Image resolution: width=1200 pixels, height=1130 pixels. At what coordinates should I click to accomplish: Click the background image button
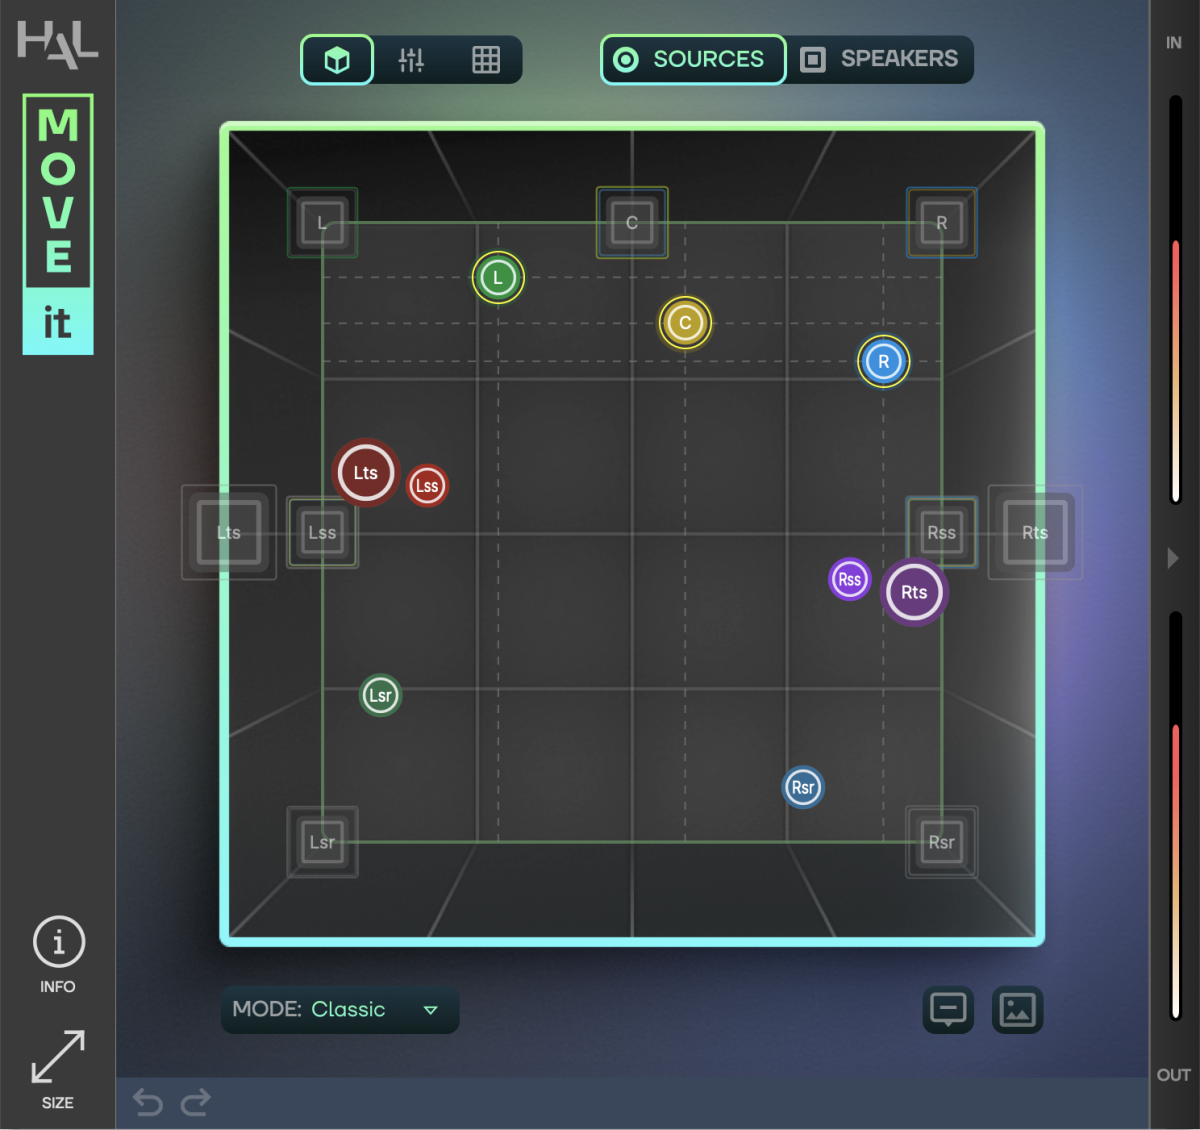(1017, 1010)
